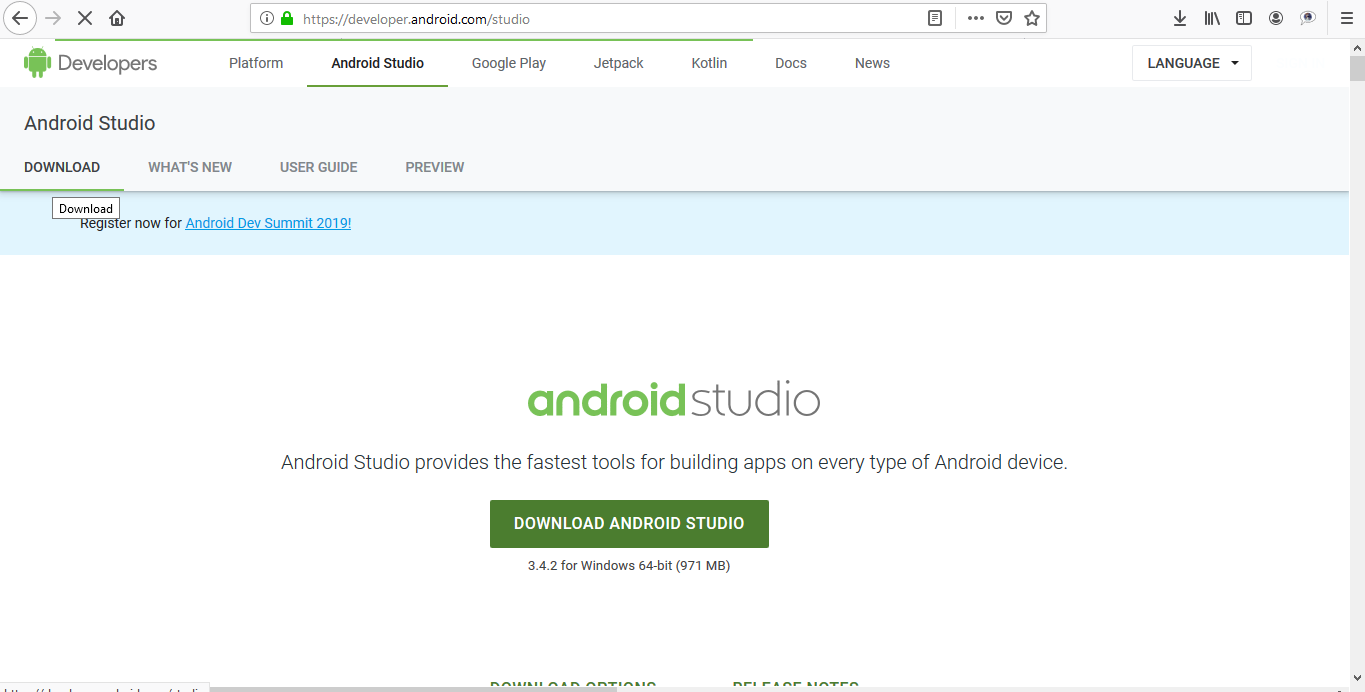
Task: Select the Android Studio nav item
Action: (x=378, y=63)
